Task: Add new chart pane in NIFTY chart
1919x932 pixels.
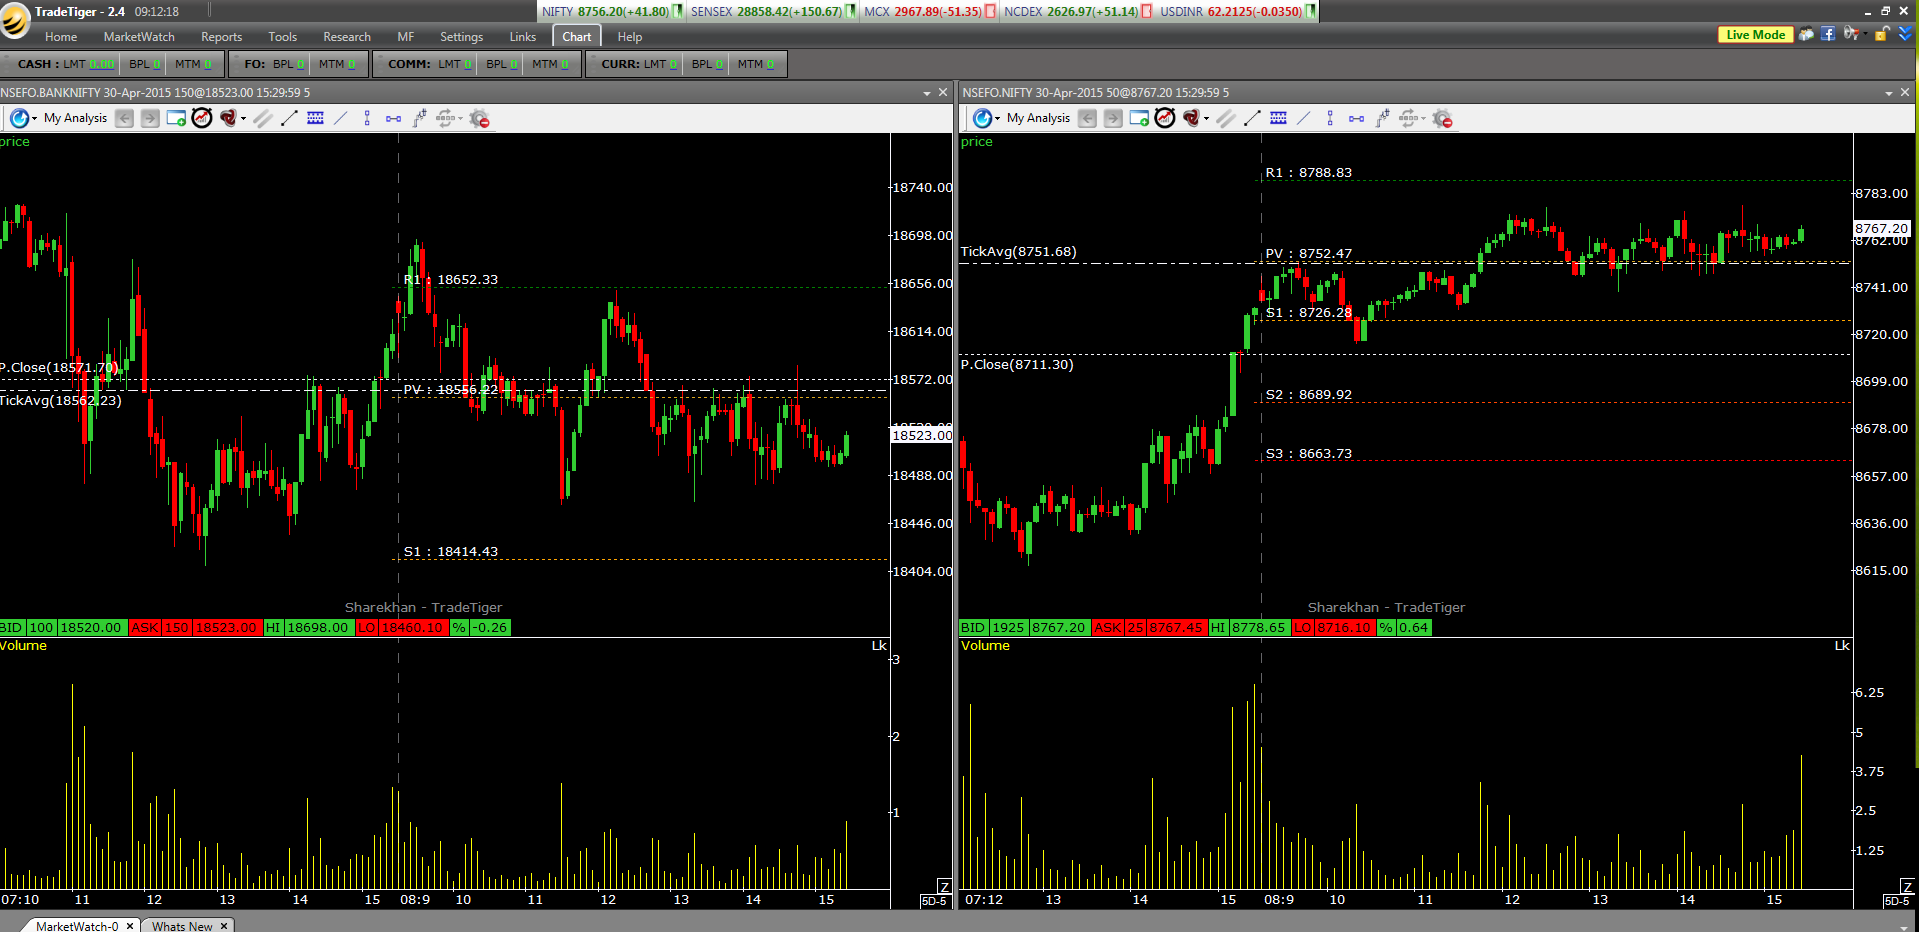Action: (1139, 118)
